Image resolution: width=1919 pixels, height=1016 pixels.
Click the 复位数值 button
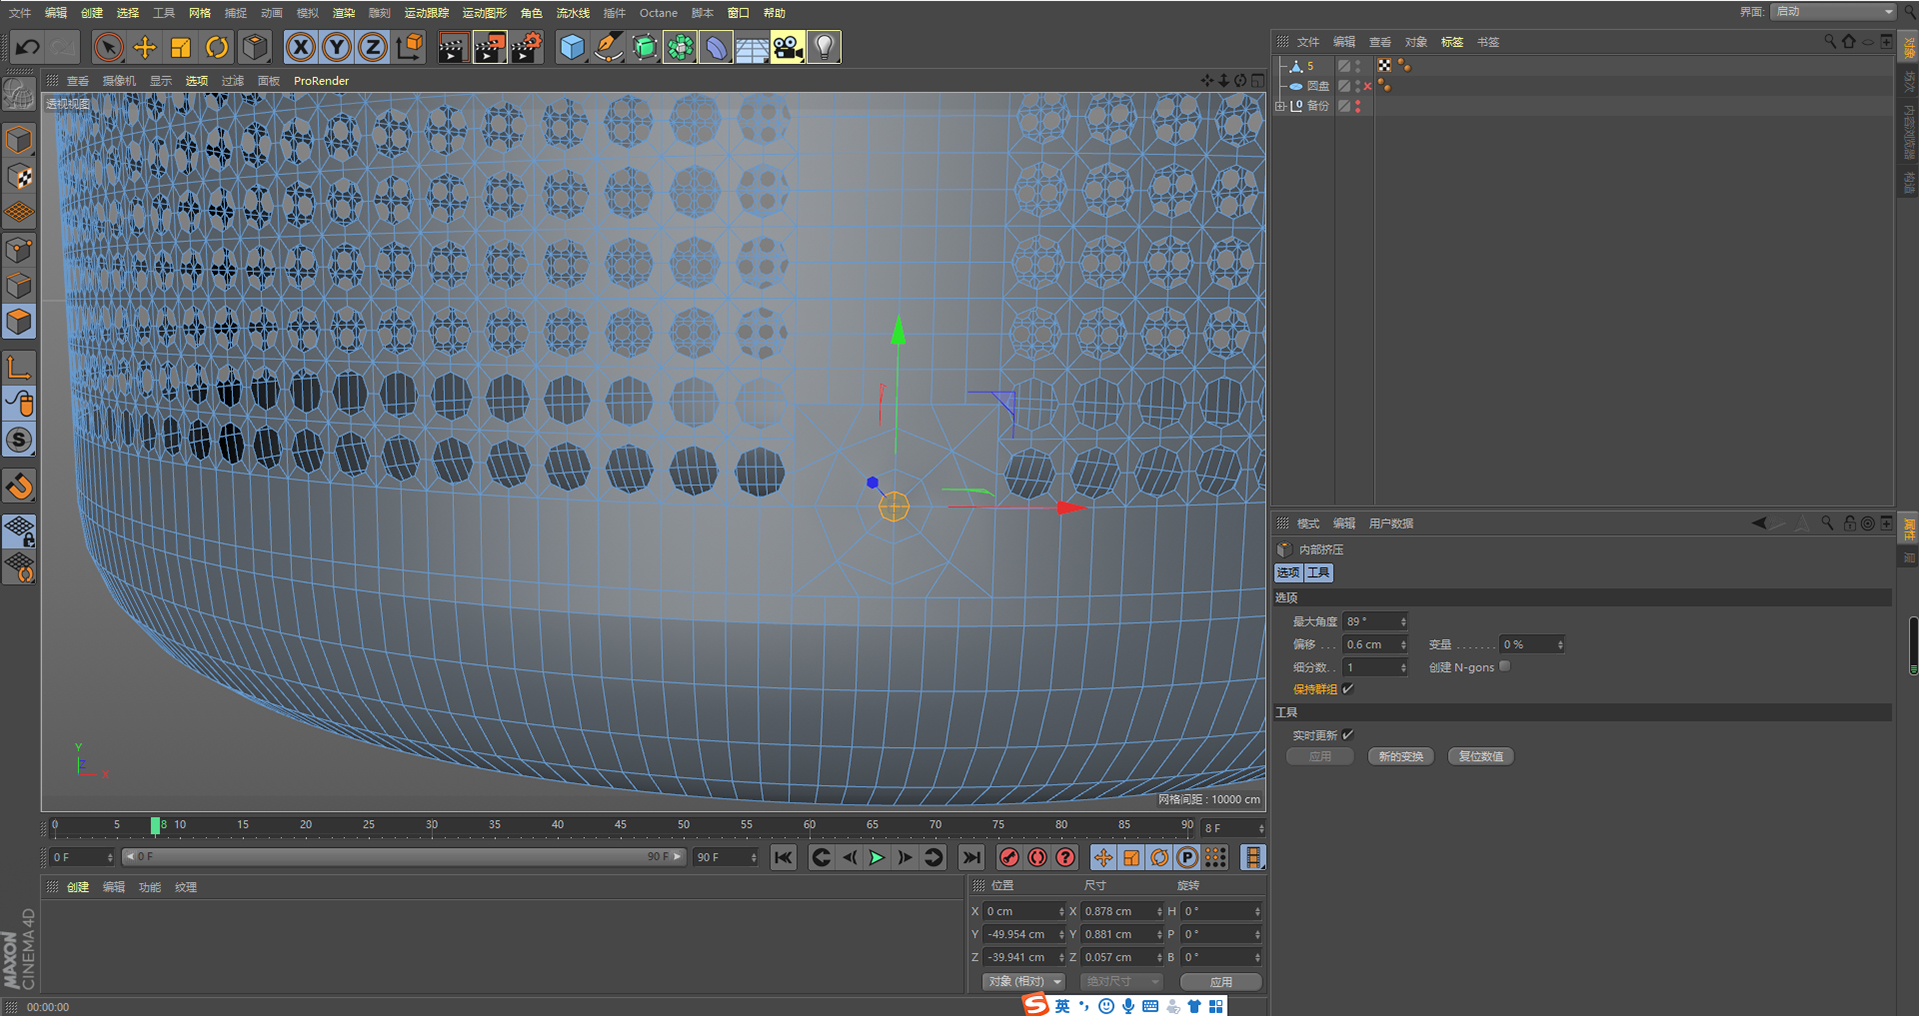tap(1480, 756)
